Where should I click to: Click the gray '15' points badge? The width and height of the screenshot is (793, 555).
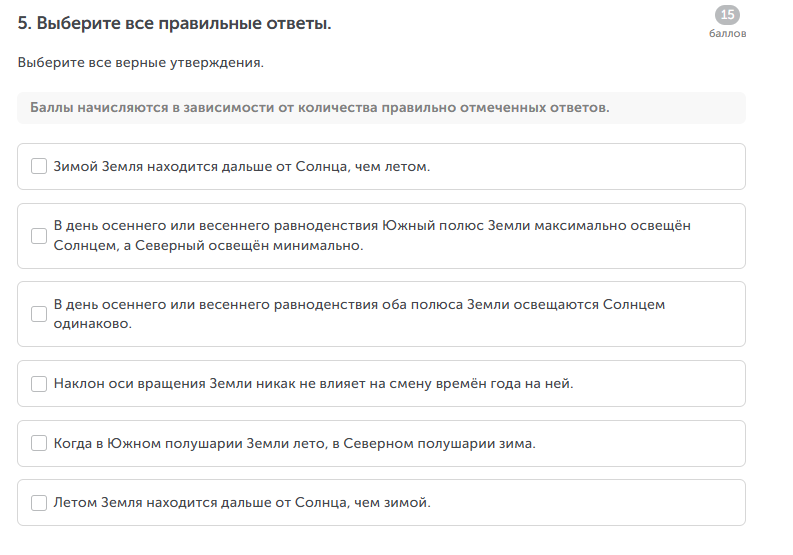[x=727, y=15]
